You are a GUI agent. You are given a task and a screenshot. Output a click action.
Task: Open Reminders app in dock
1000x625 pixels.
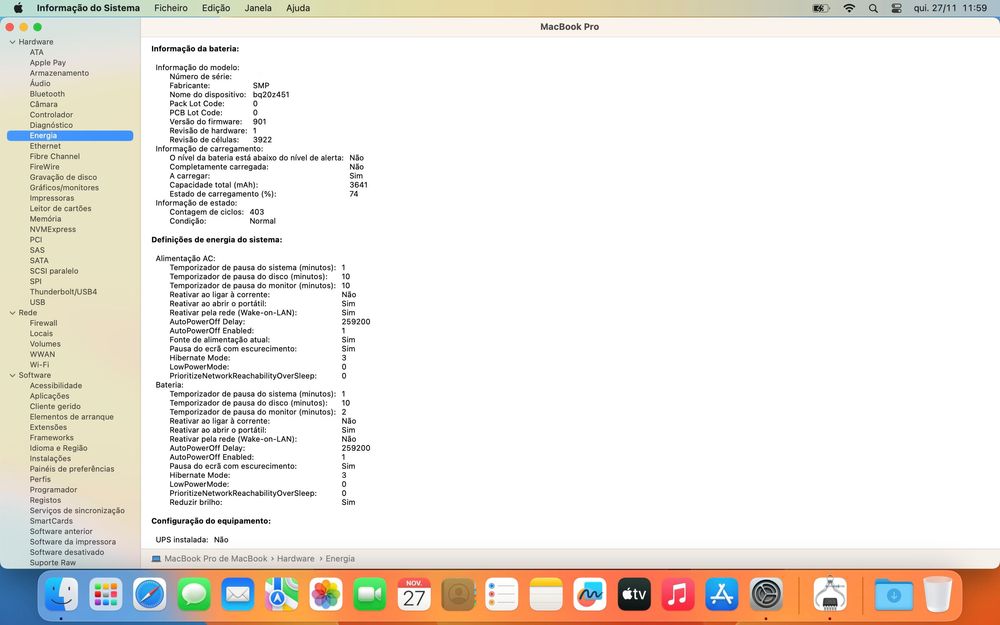point(501,594)
